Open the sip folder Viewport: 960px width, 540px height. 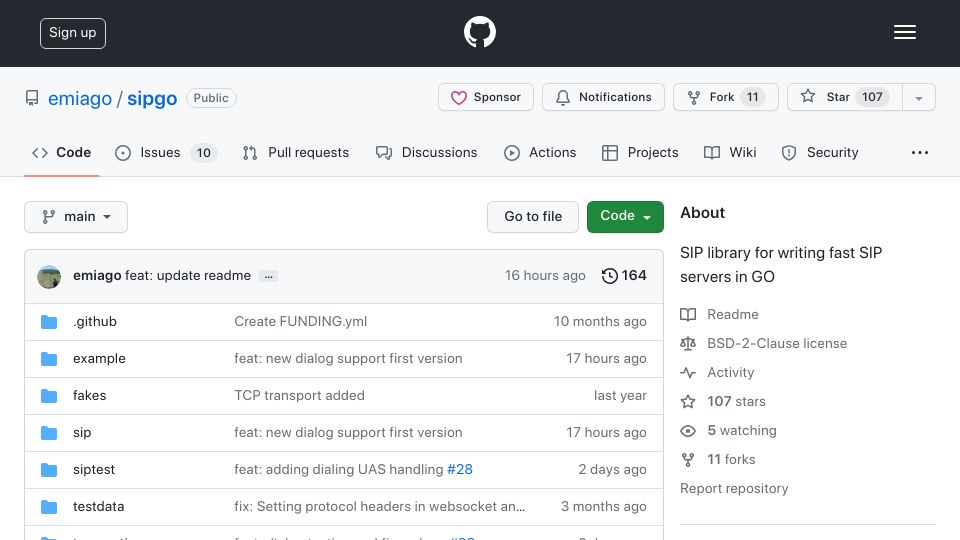82,432
